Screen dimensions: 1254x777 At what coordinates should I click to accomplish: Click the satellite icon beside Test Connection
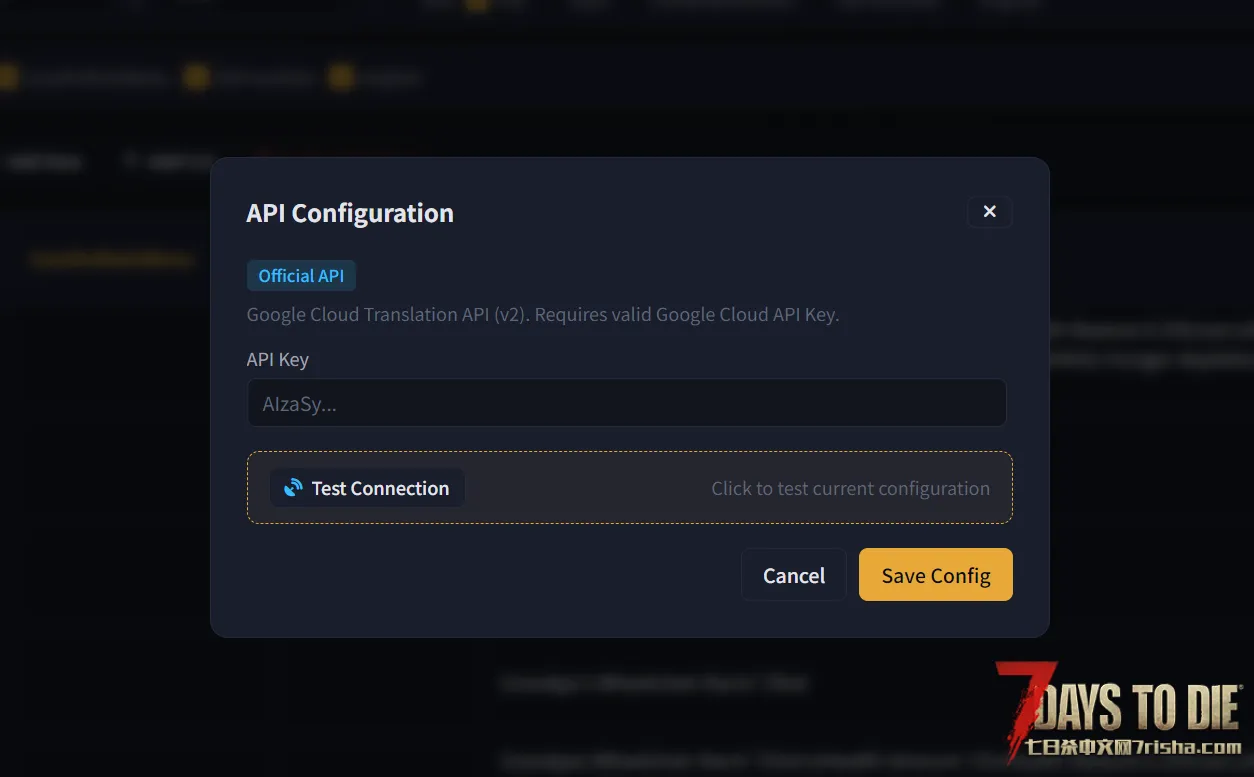pyautogui.click(x=293, y=488)
